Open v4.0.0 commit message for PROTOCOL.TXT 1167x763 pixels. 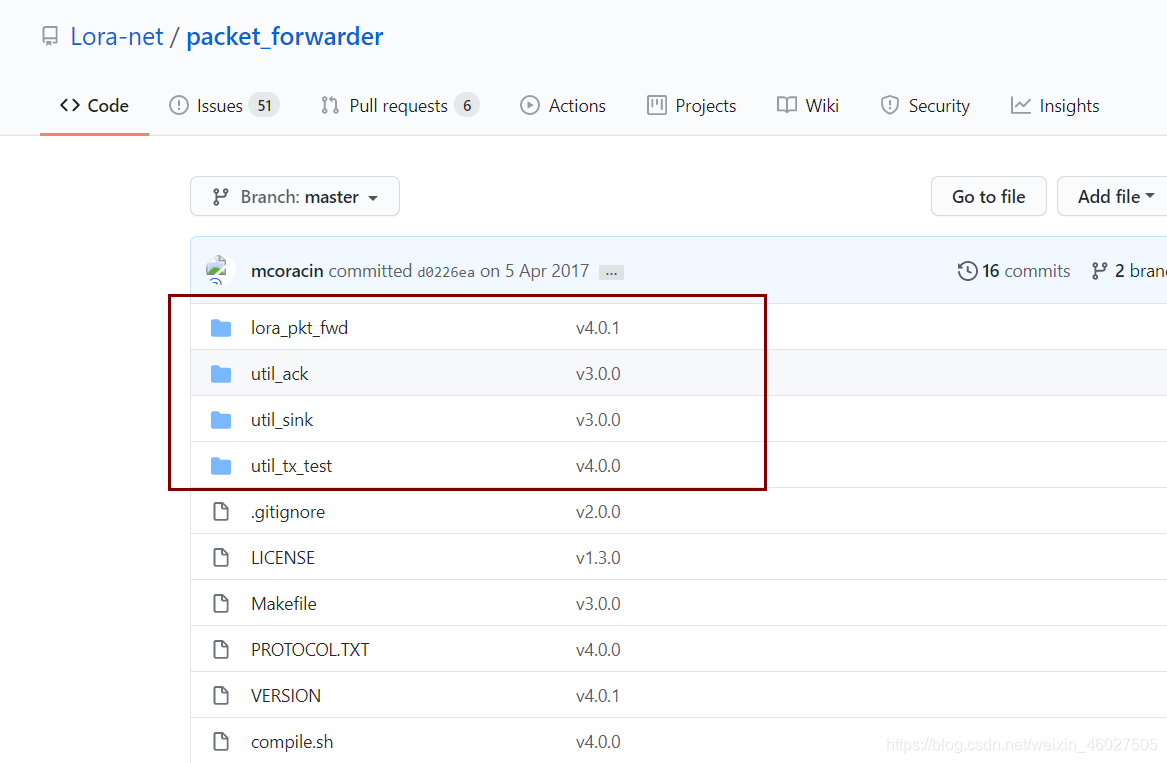click(598, 650)
